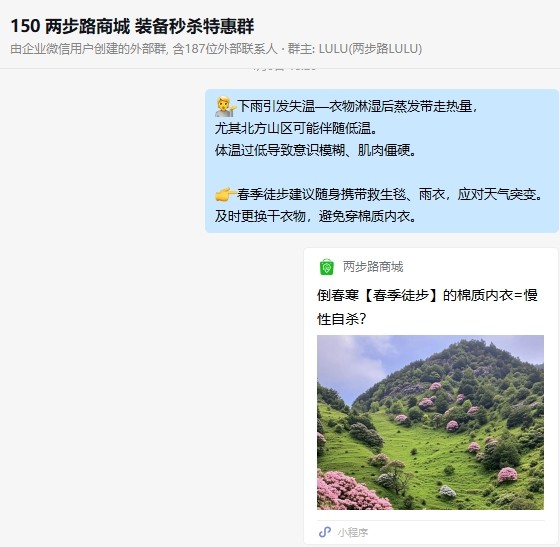This screenshot has height=547, width=560.
Task: Click the line 体温过低导致意识模糊、肌肉僵硬
Action: [x=315, y=151]
